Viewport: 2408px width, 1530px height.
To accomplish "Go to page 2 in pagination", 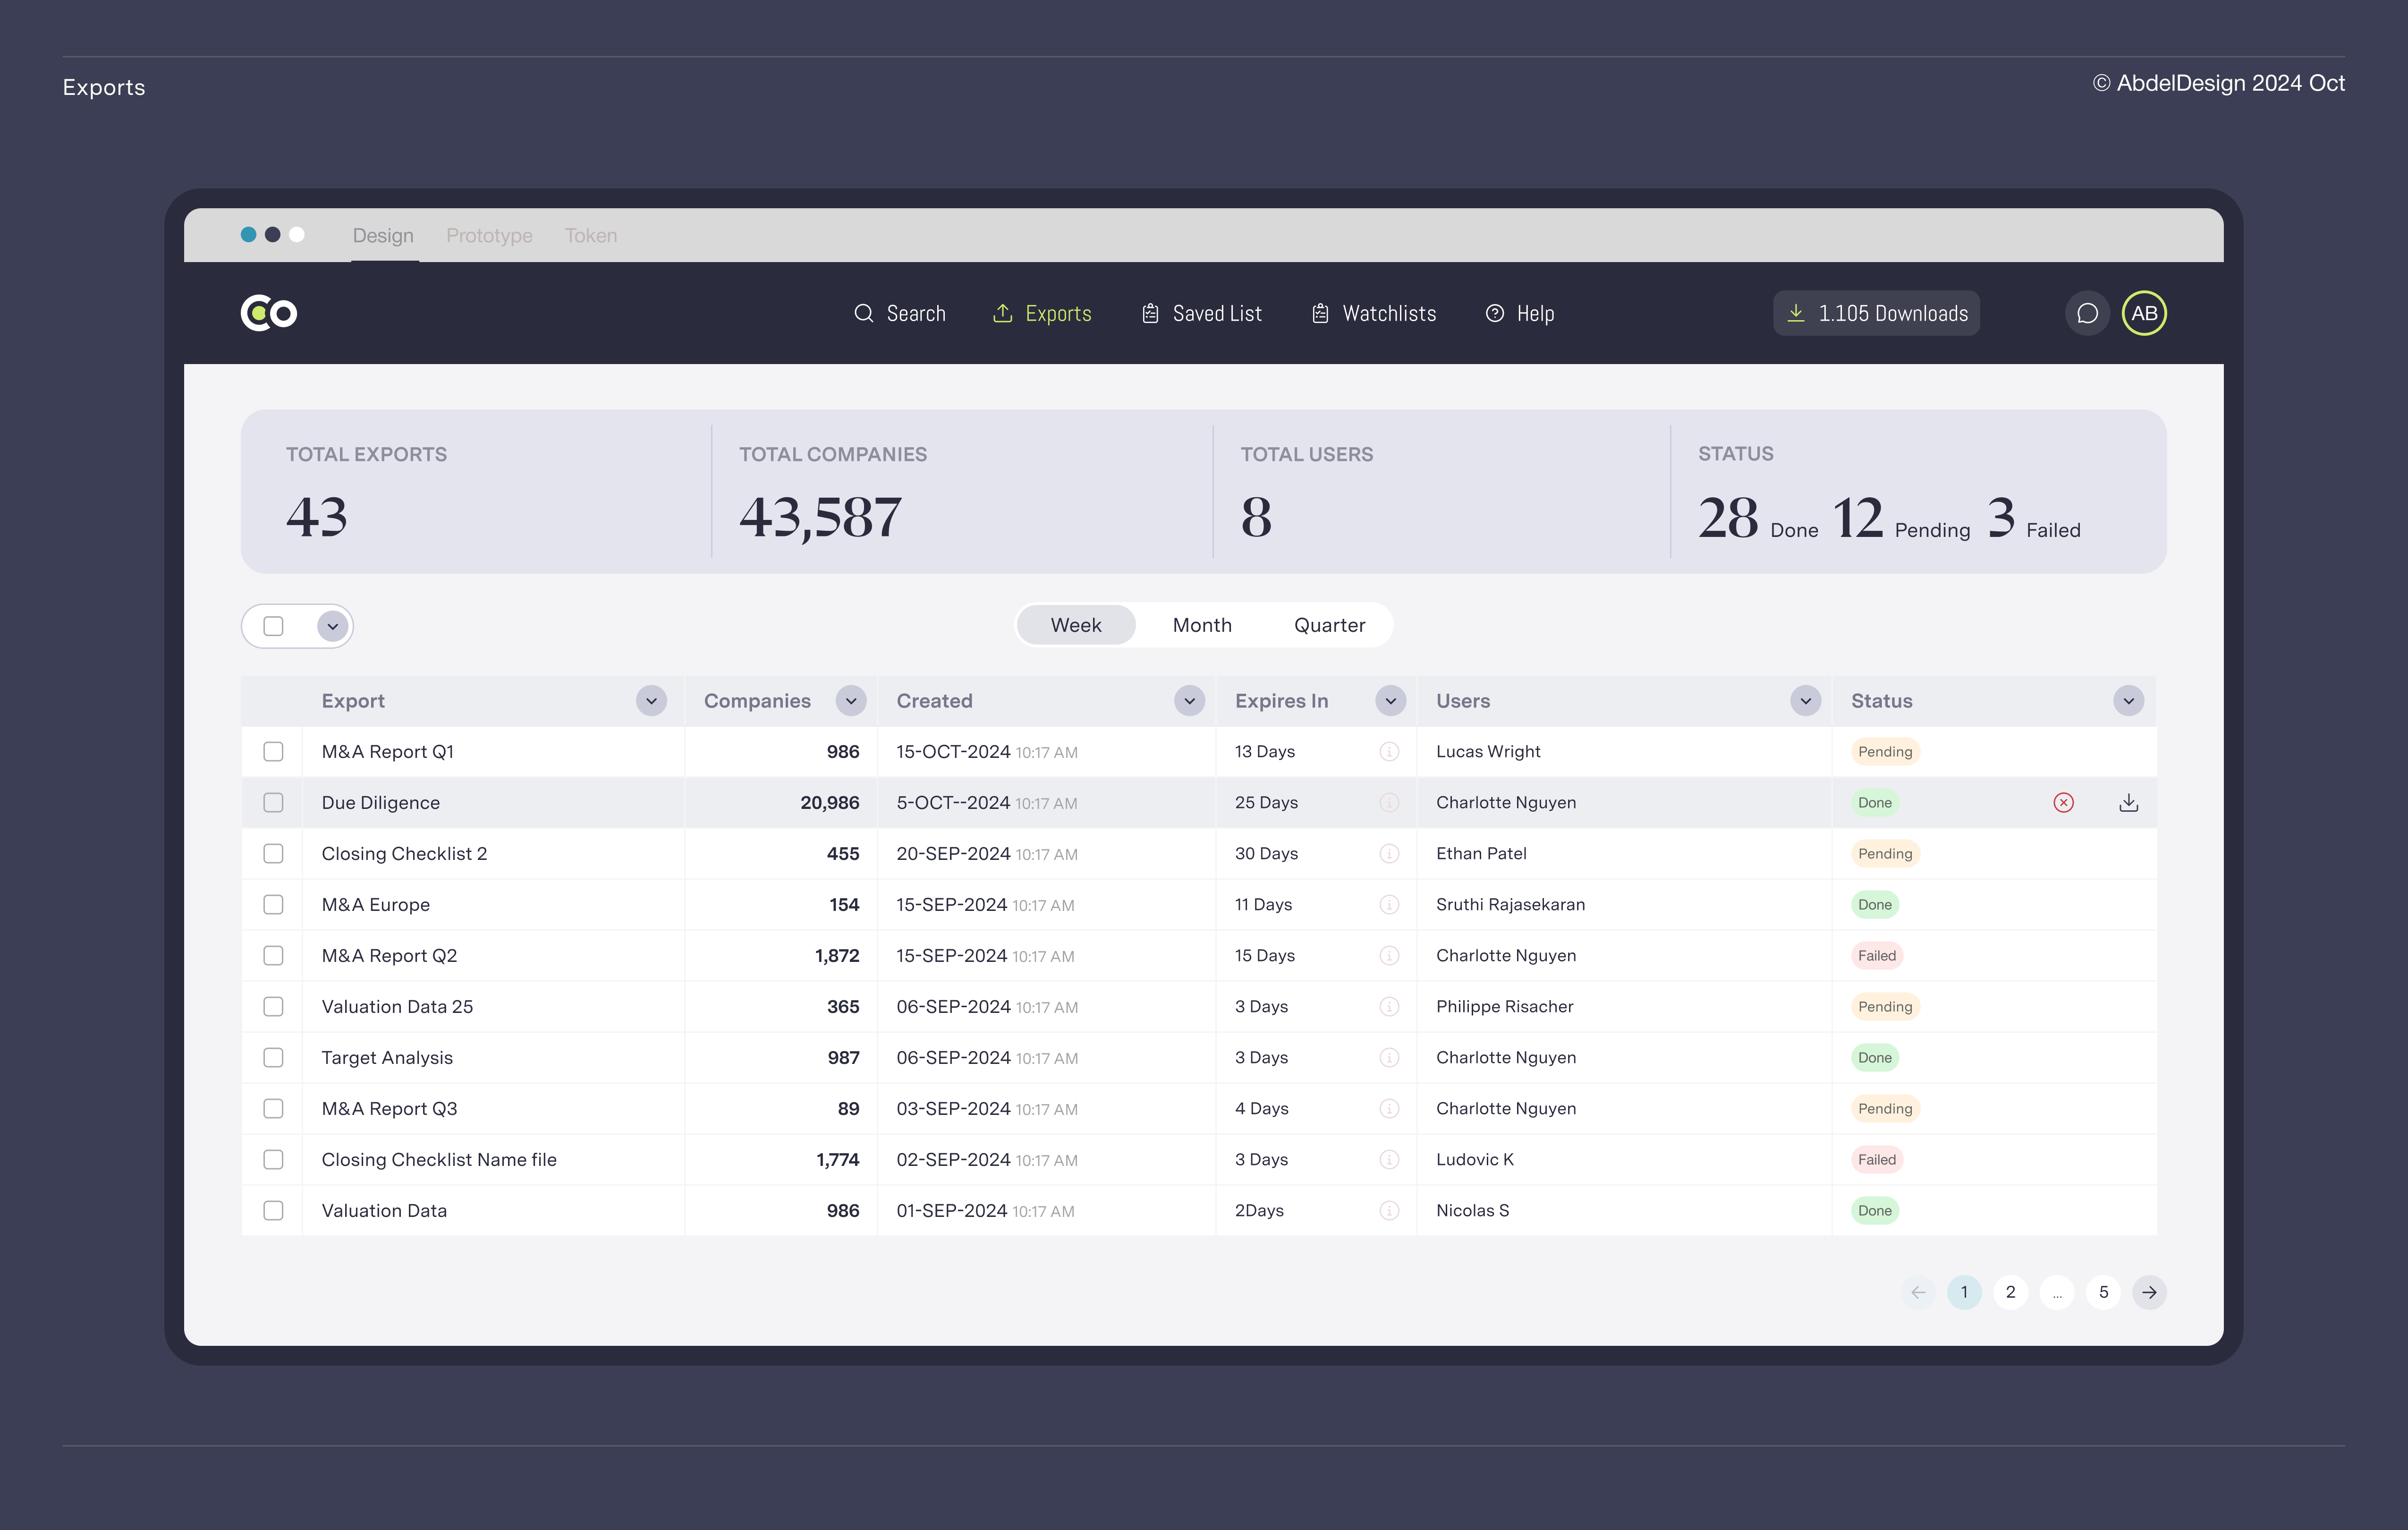I will pos(2010,1292).
